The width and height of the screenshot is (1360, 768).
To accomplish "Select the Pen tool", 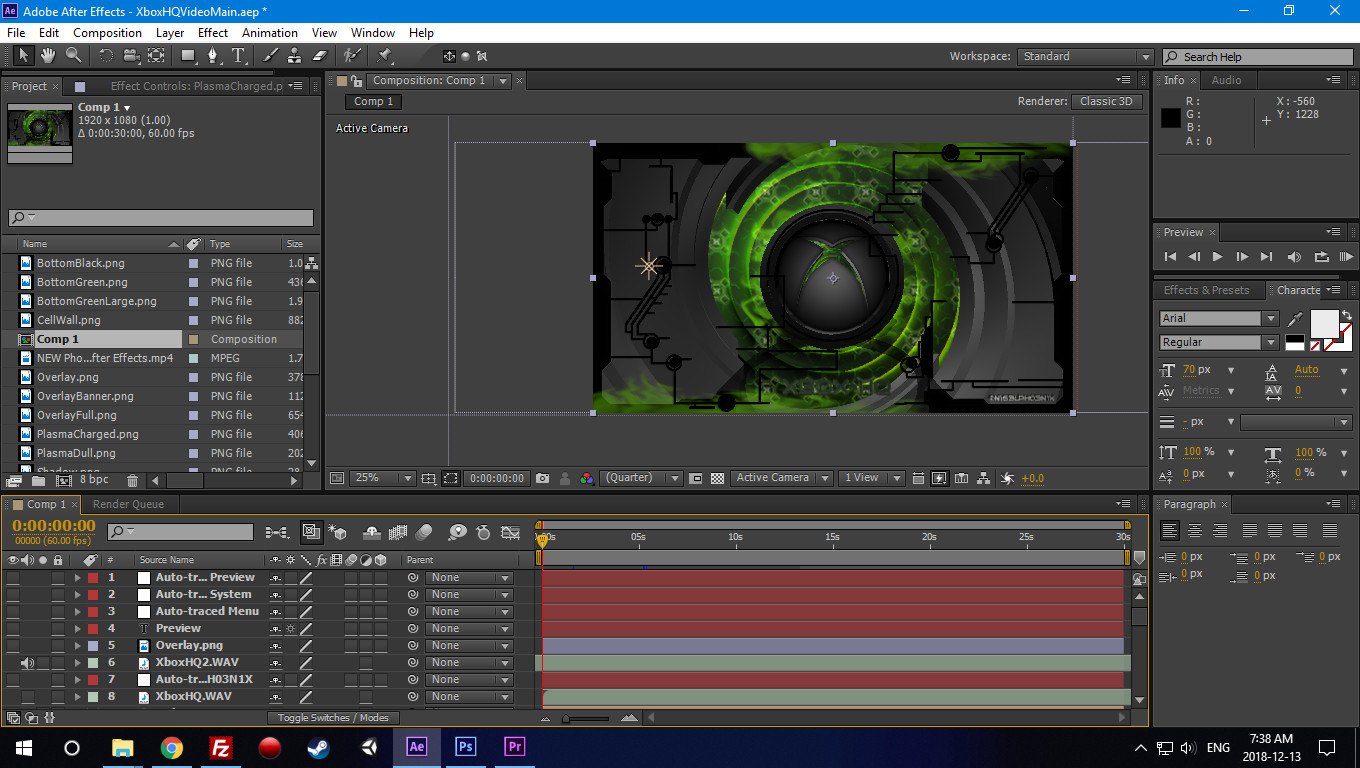I will point(213,56).
